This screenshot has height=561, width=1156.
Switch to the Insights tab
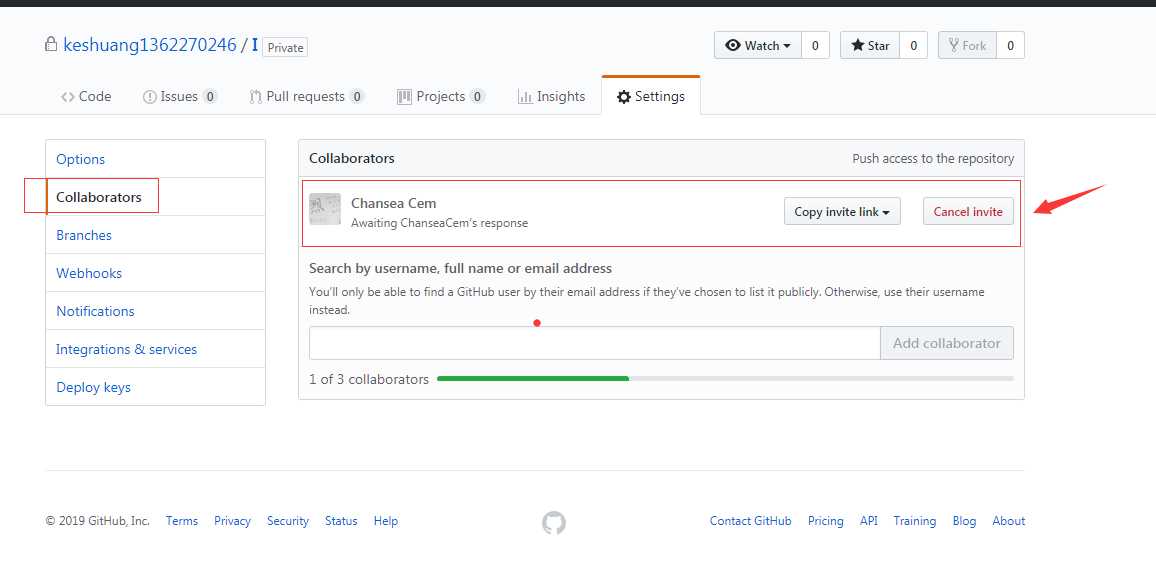tap(551, 97)
